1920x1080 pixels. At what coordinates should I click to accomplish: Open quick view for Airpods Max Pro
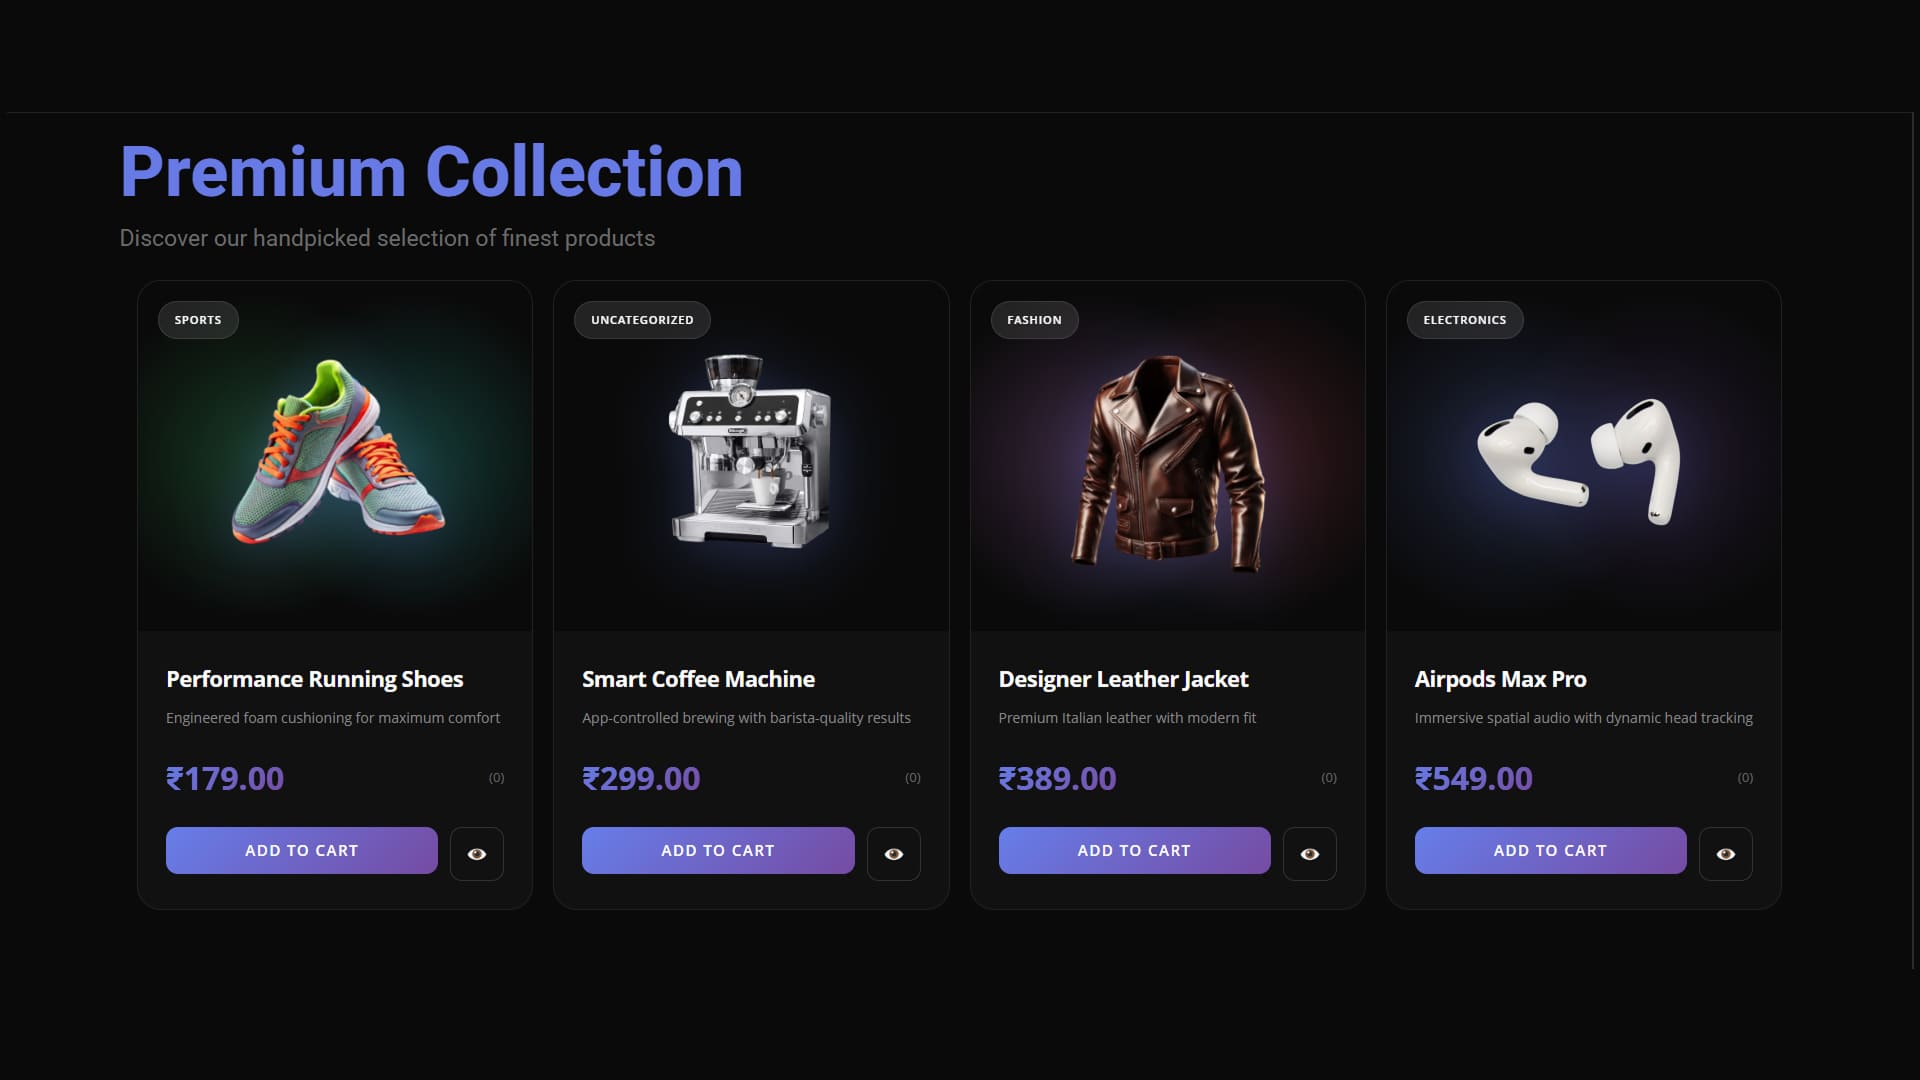point(1726,853)
